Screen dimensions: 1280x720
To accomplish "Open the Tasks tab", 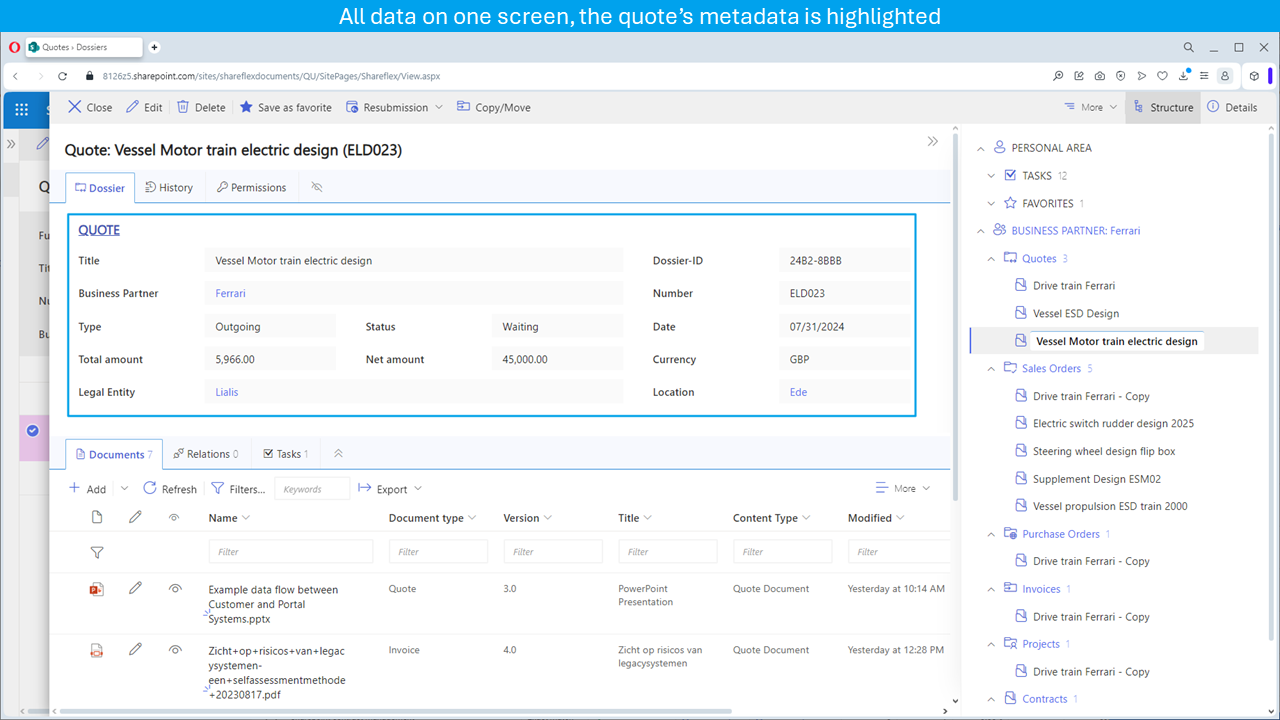I will (x=286, y=454).
